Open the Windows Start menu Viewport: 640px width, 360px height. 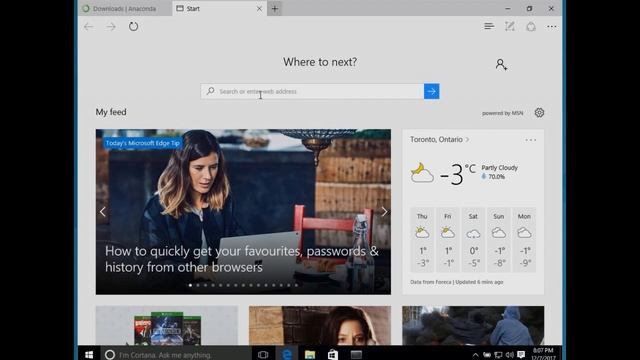pyautogui.click(x=89, y=354)
